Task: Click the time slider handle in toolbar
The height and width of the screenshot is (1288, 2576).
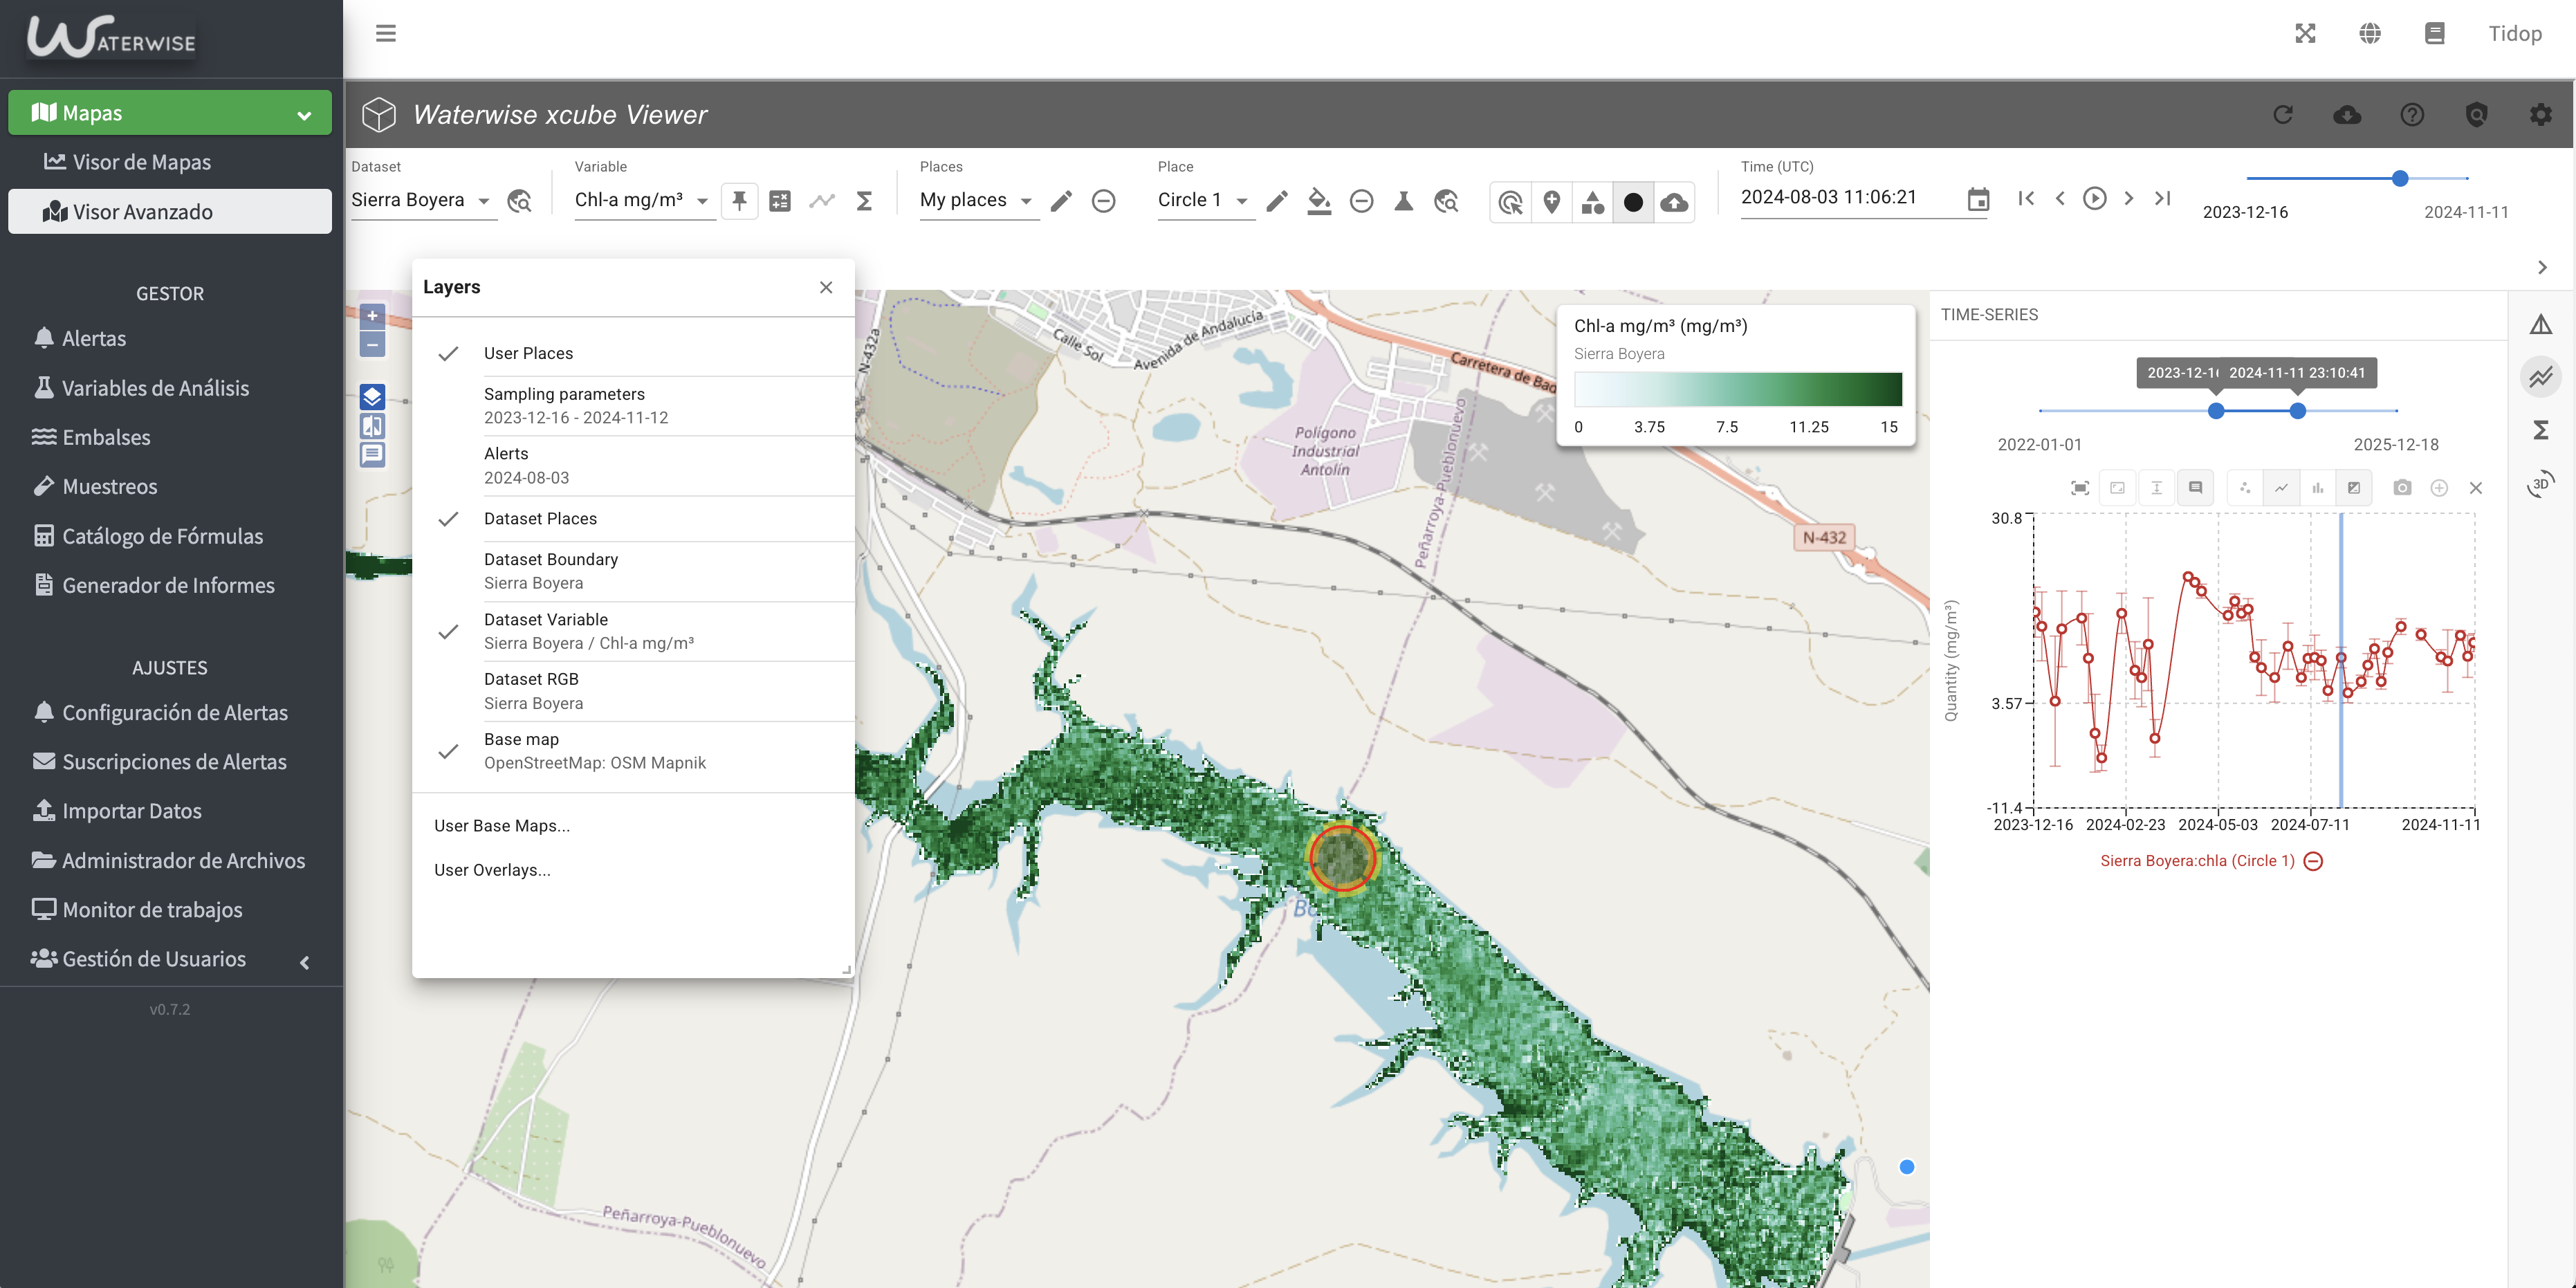Action: coord(2400,178)
